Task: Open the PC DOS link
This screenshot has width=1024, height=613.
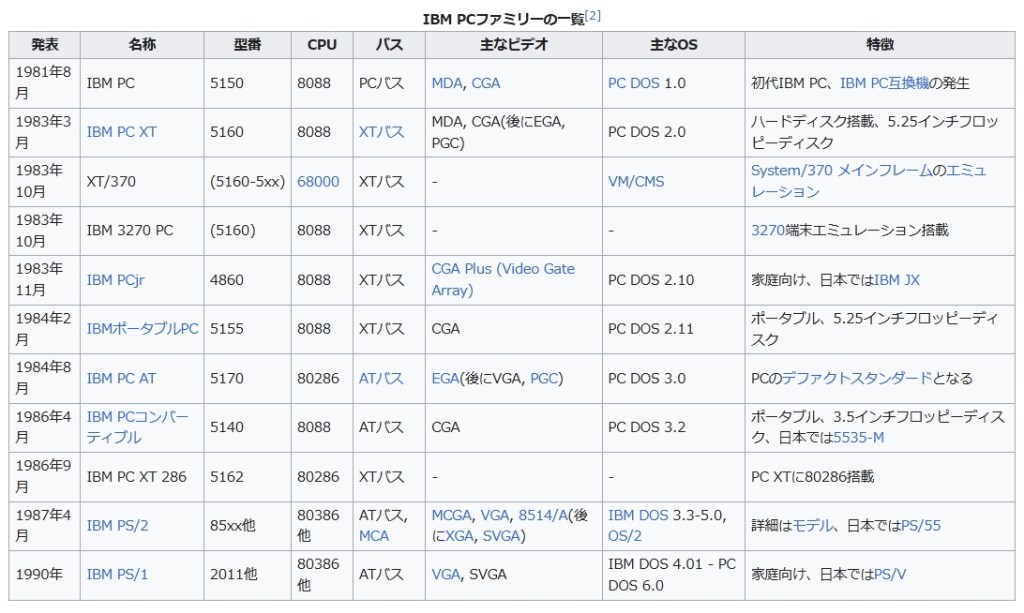Action: [x=633, y=83]
